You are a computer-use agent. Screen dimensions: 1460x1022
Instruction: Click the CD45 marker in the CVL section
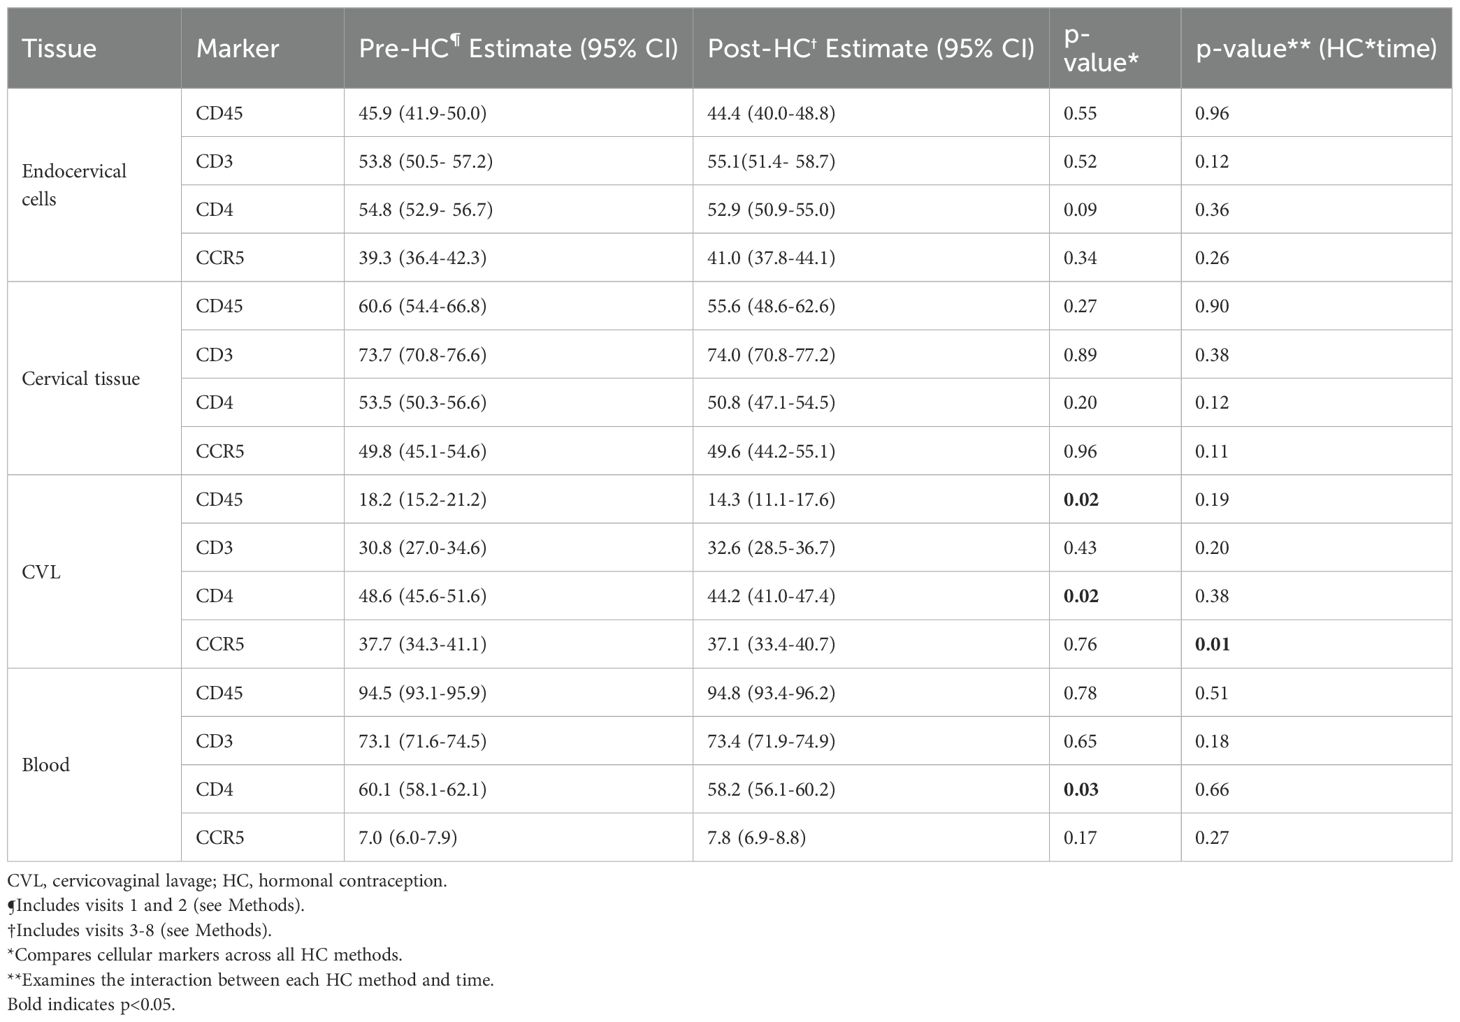tap(219, 499)
